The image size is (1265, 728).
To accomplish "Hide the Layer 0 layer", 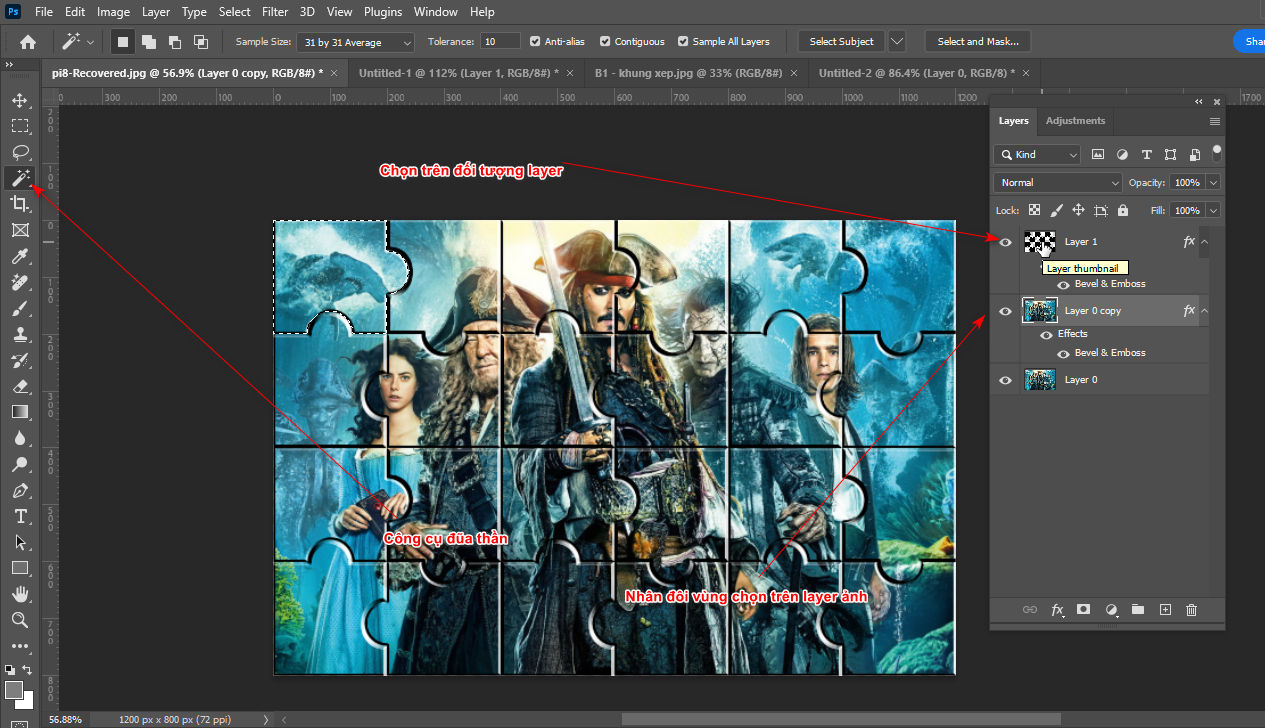I will point(1004,379).
